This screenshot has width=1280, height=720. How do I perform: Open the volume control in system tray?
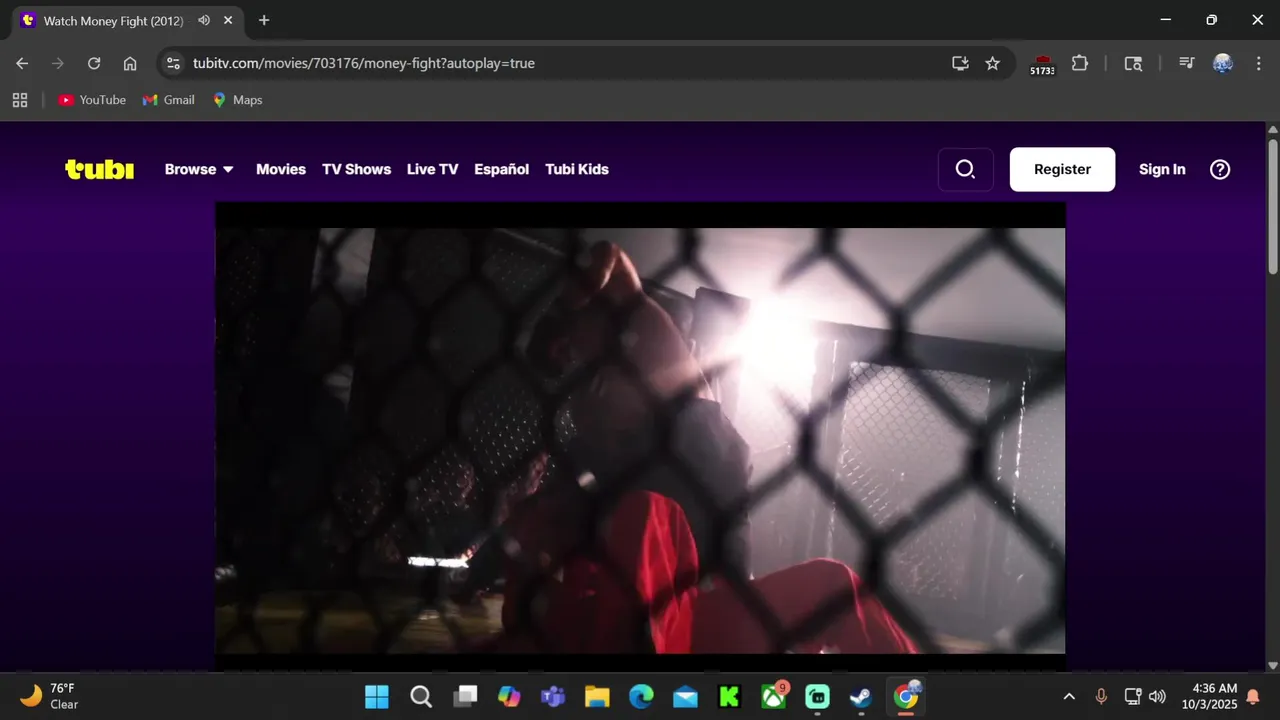click(1158, 697)
